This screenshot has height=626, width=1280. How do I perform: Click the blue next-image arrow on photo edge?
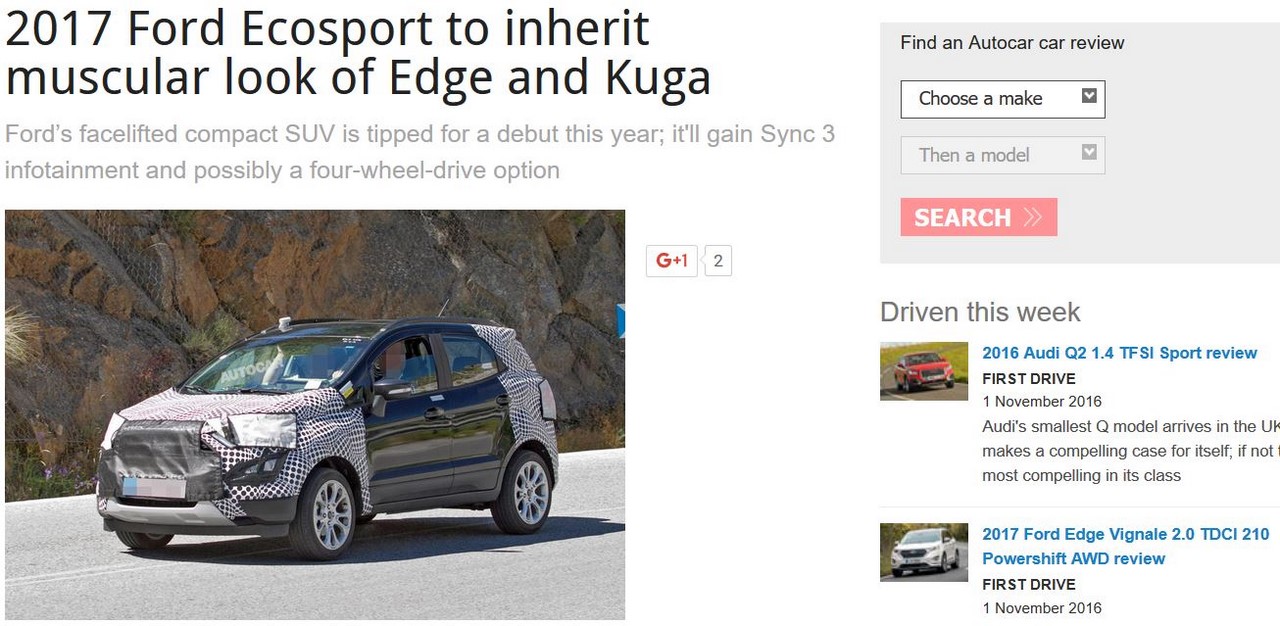click(621, 321)
